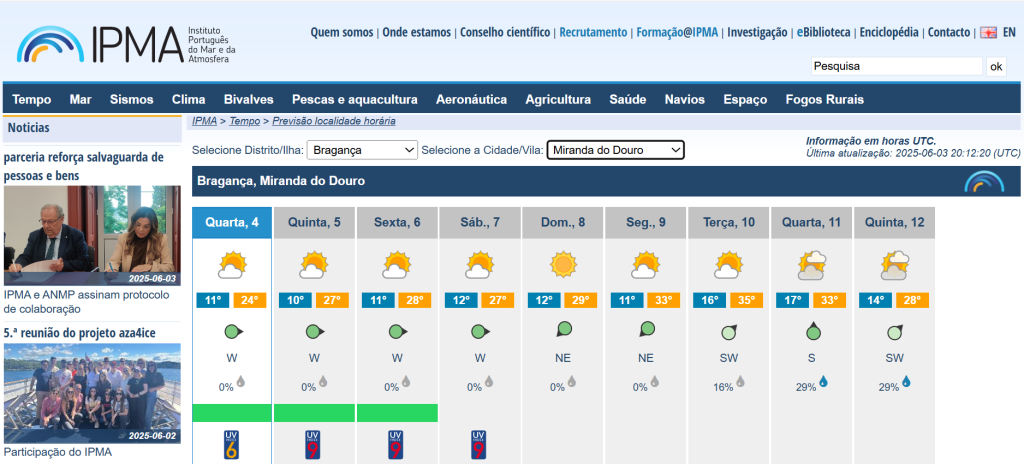Click green warning bar under Sexta, 6
Image resolution: width=1024 pixels, height=464 pixels.
coord(397,413)
